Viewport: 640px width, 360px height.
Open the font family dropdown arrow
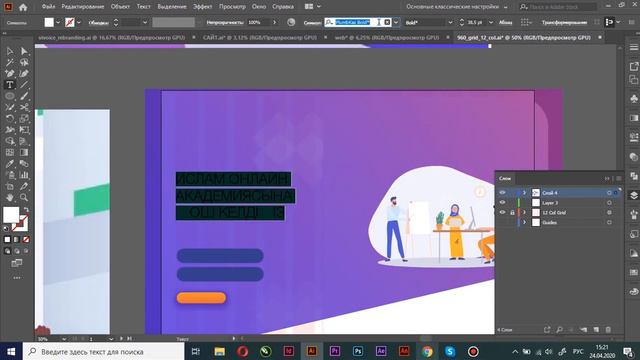[x=396, y=22]
